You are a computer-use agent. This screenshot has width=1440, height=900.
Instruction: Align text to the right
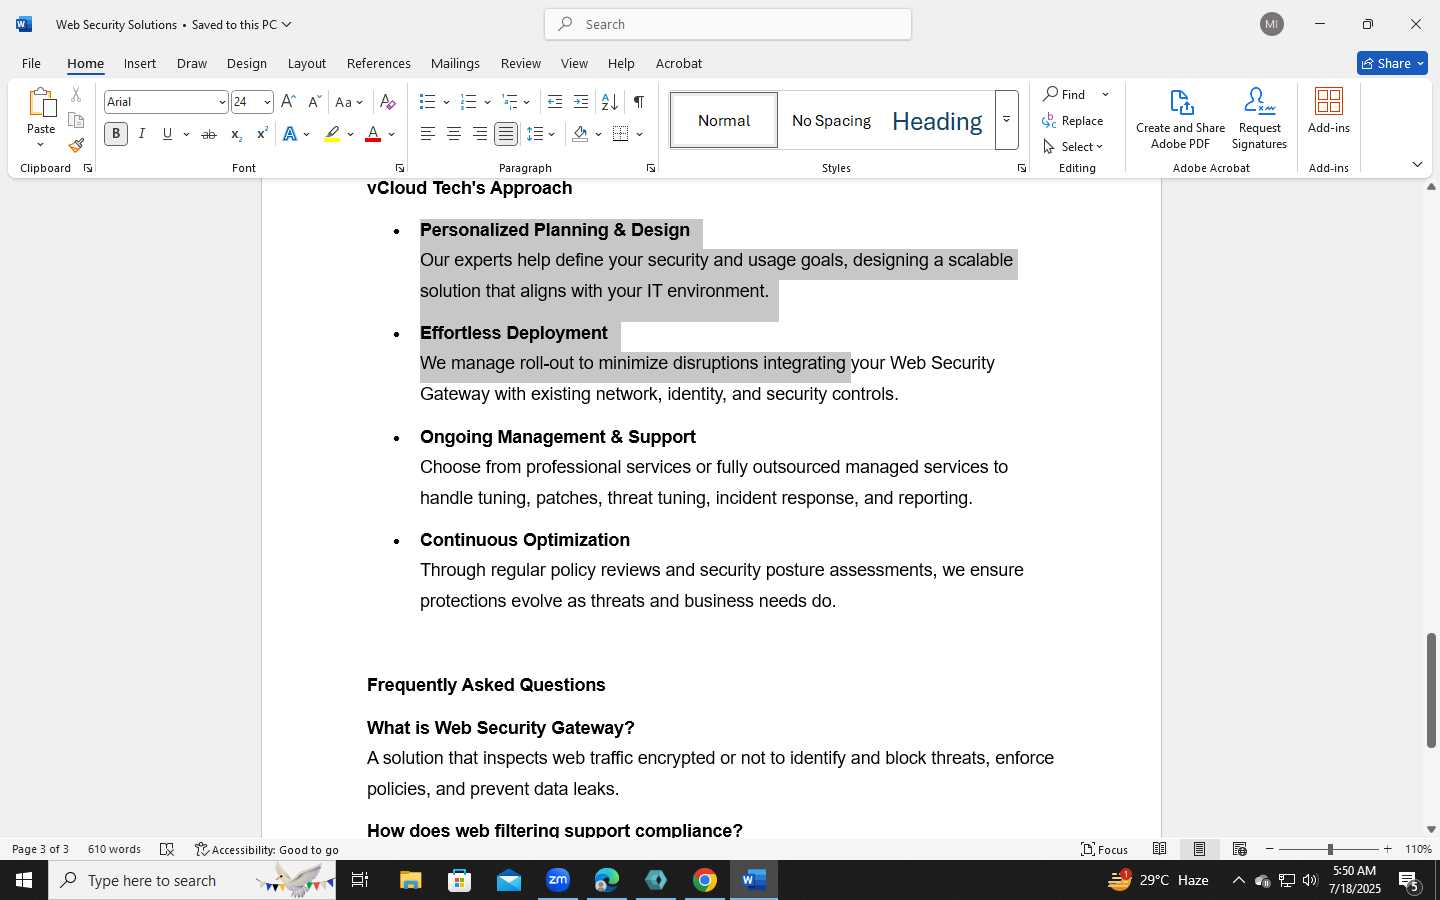point(480,134)
